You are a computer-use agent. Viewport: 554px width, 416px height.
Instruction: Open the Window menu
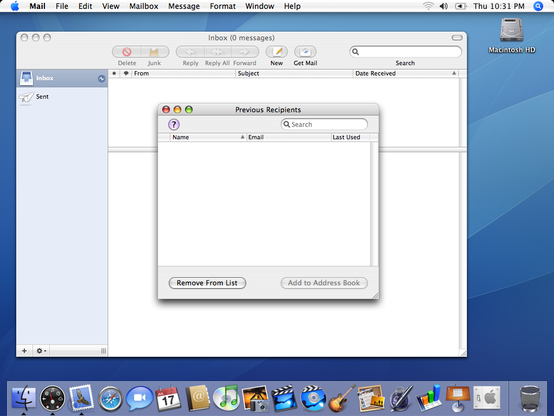(x=260, y=6)
